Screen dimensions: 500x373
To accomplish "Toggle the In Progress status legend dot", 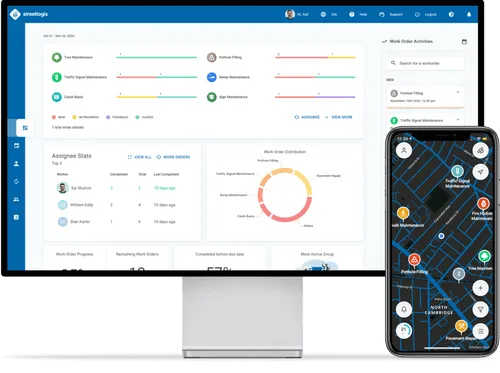I will 74,117.
